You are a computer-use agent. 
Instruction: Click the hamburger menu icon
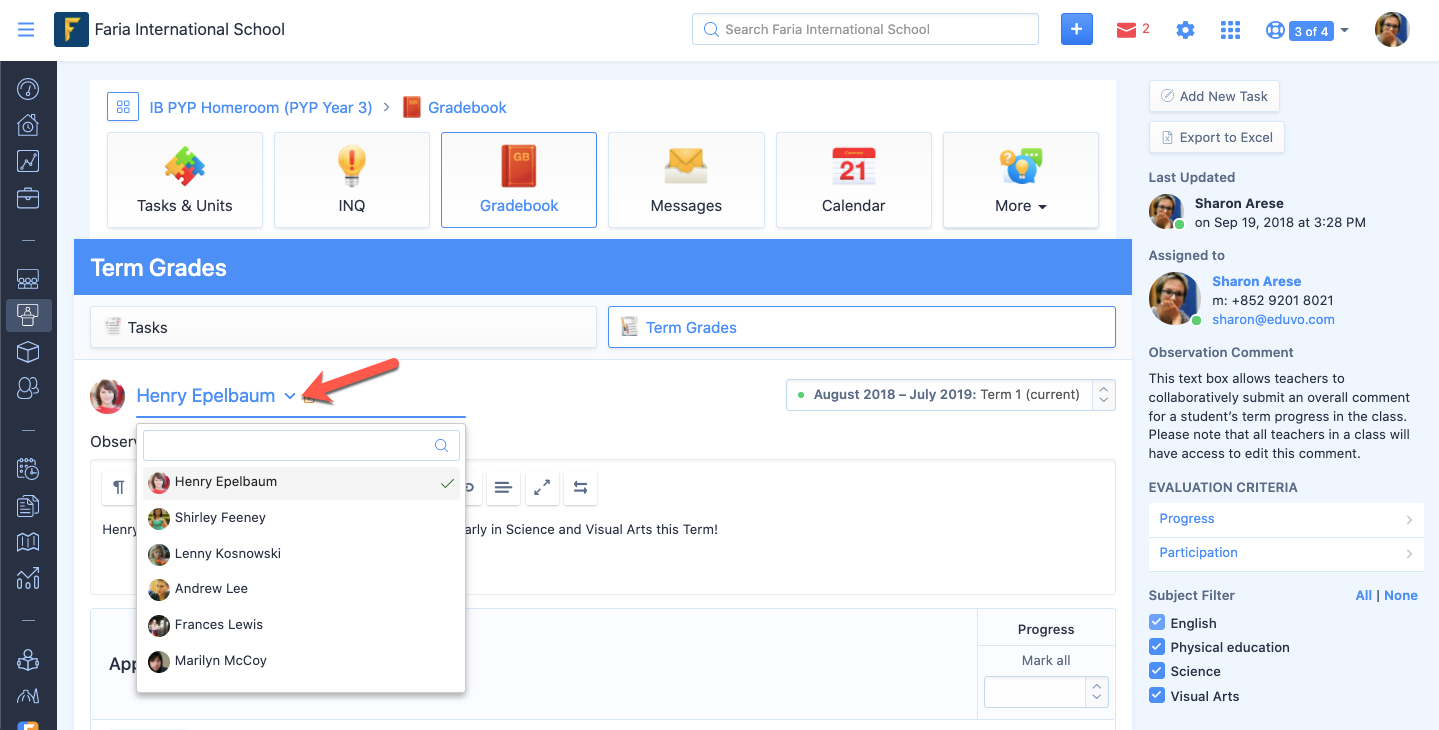click(26, 30)
